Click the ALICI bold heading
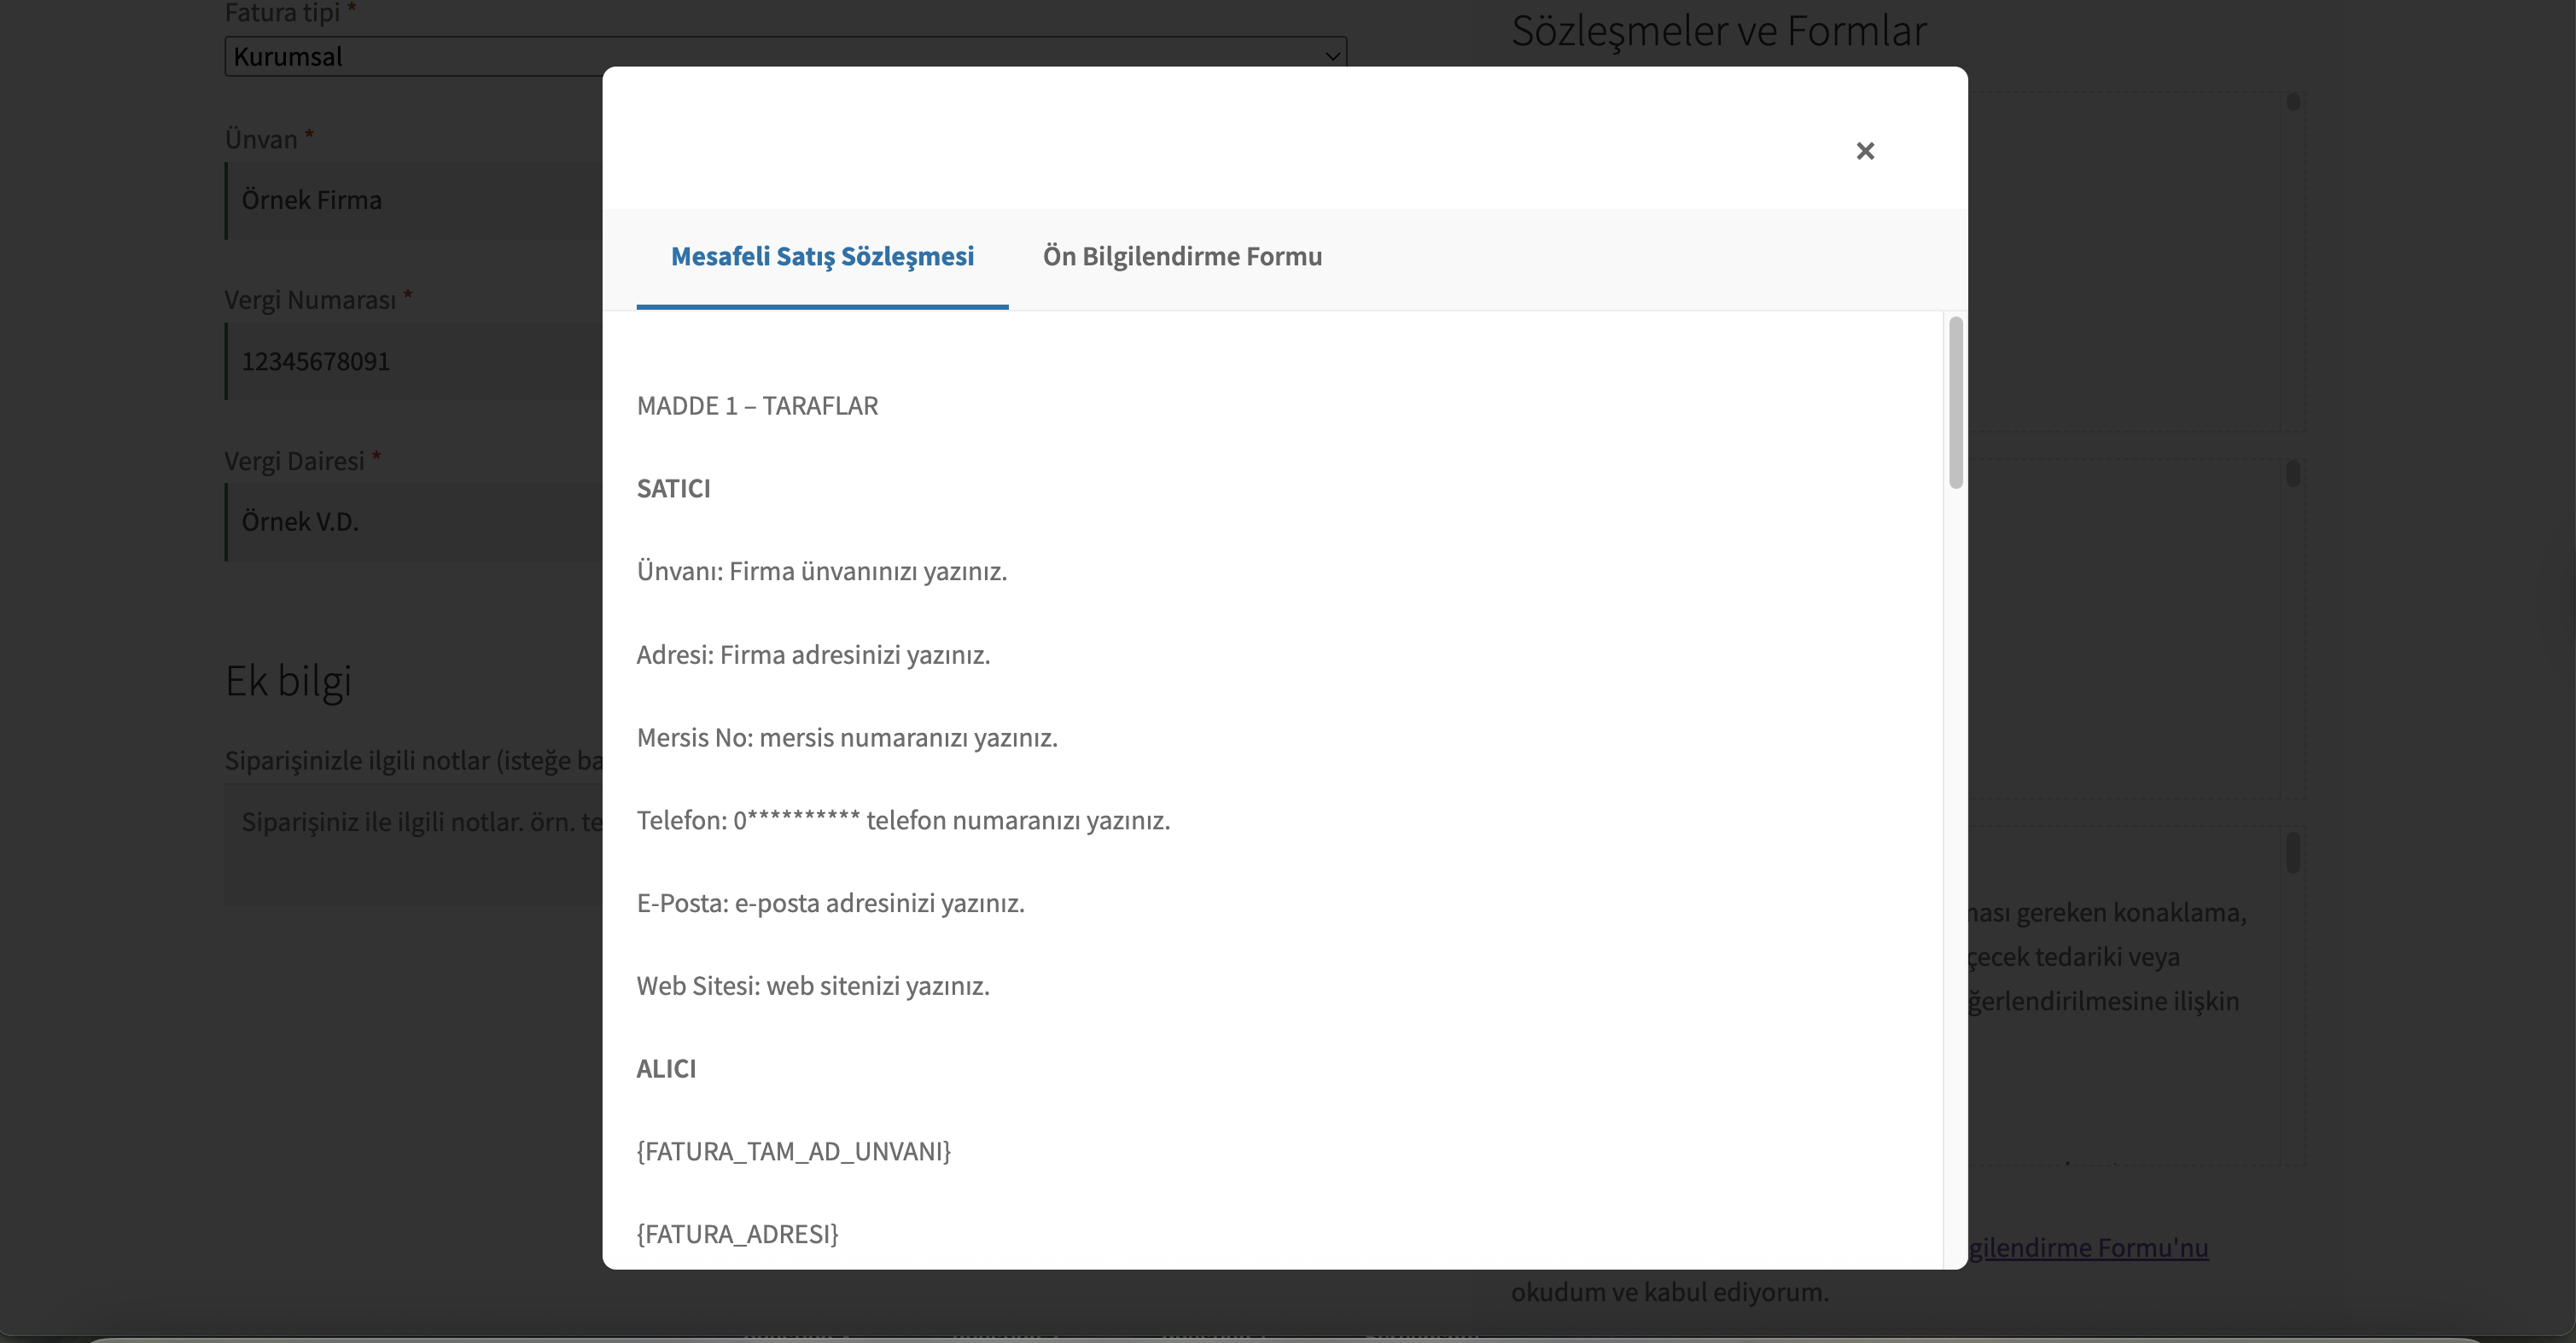2576x1343 pixels. (x=666, y=1069)
